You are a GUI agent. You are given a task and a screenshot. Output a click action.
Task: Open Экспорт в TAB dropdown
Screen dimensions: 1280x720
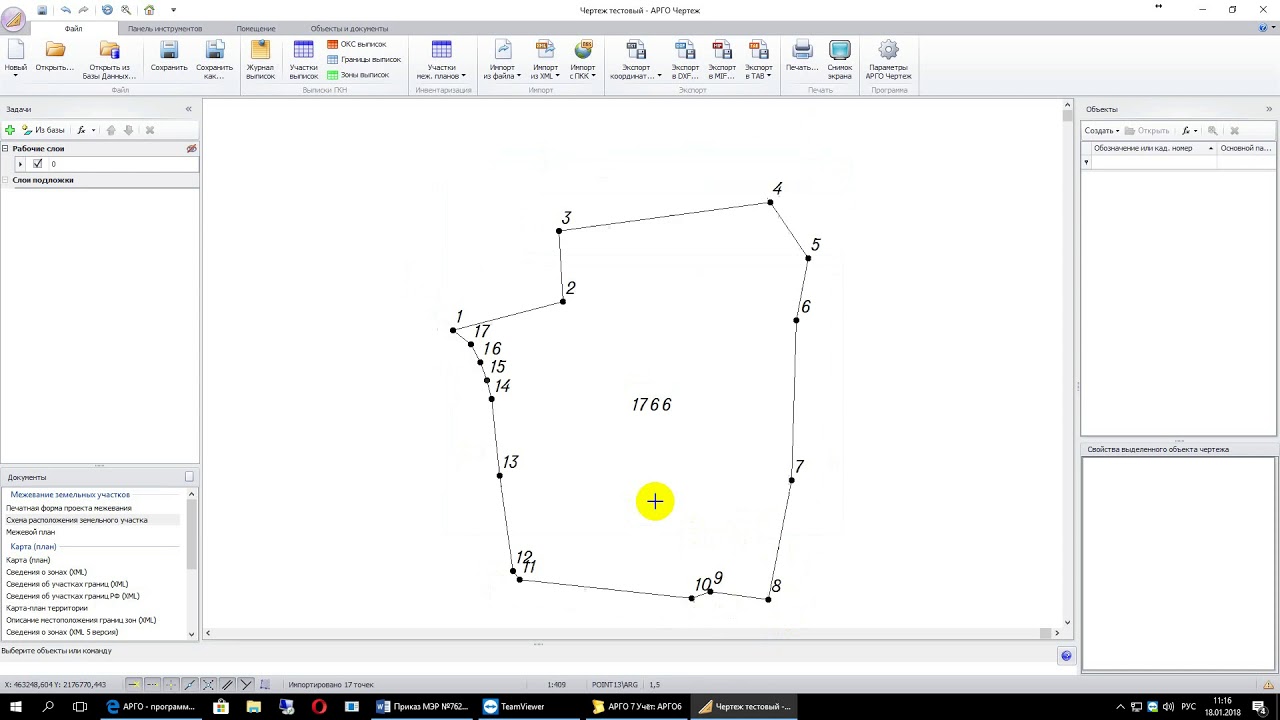(759, 59)
